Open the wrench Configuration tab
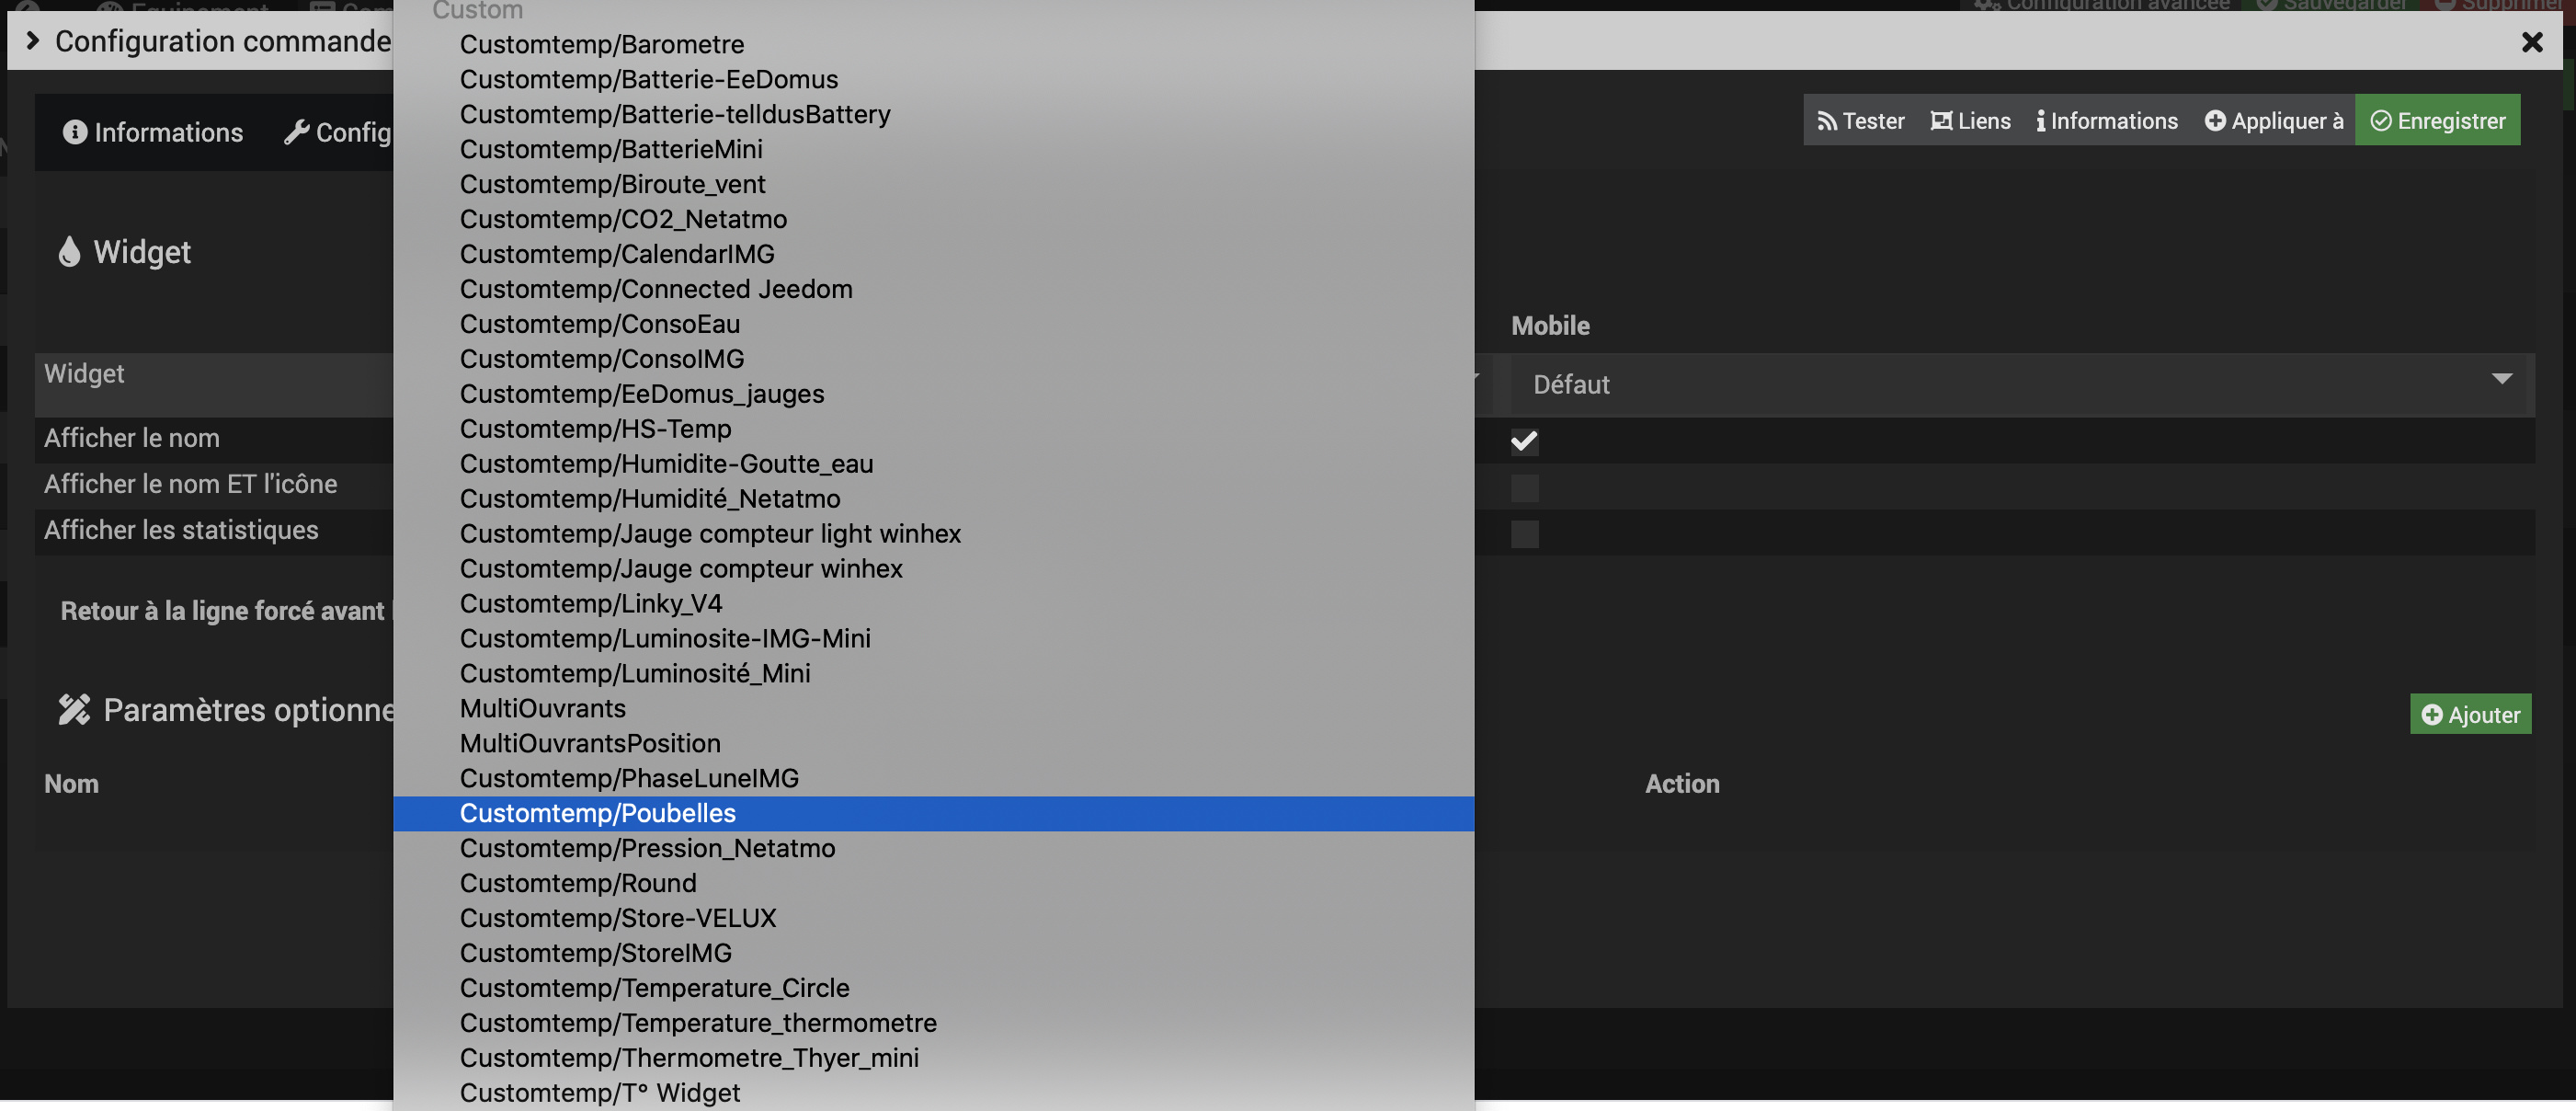2576x1111 pixels. (338, 132)
